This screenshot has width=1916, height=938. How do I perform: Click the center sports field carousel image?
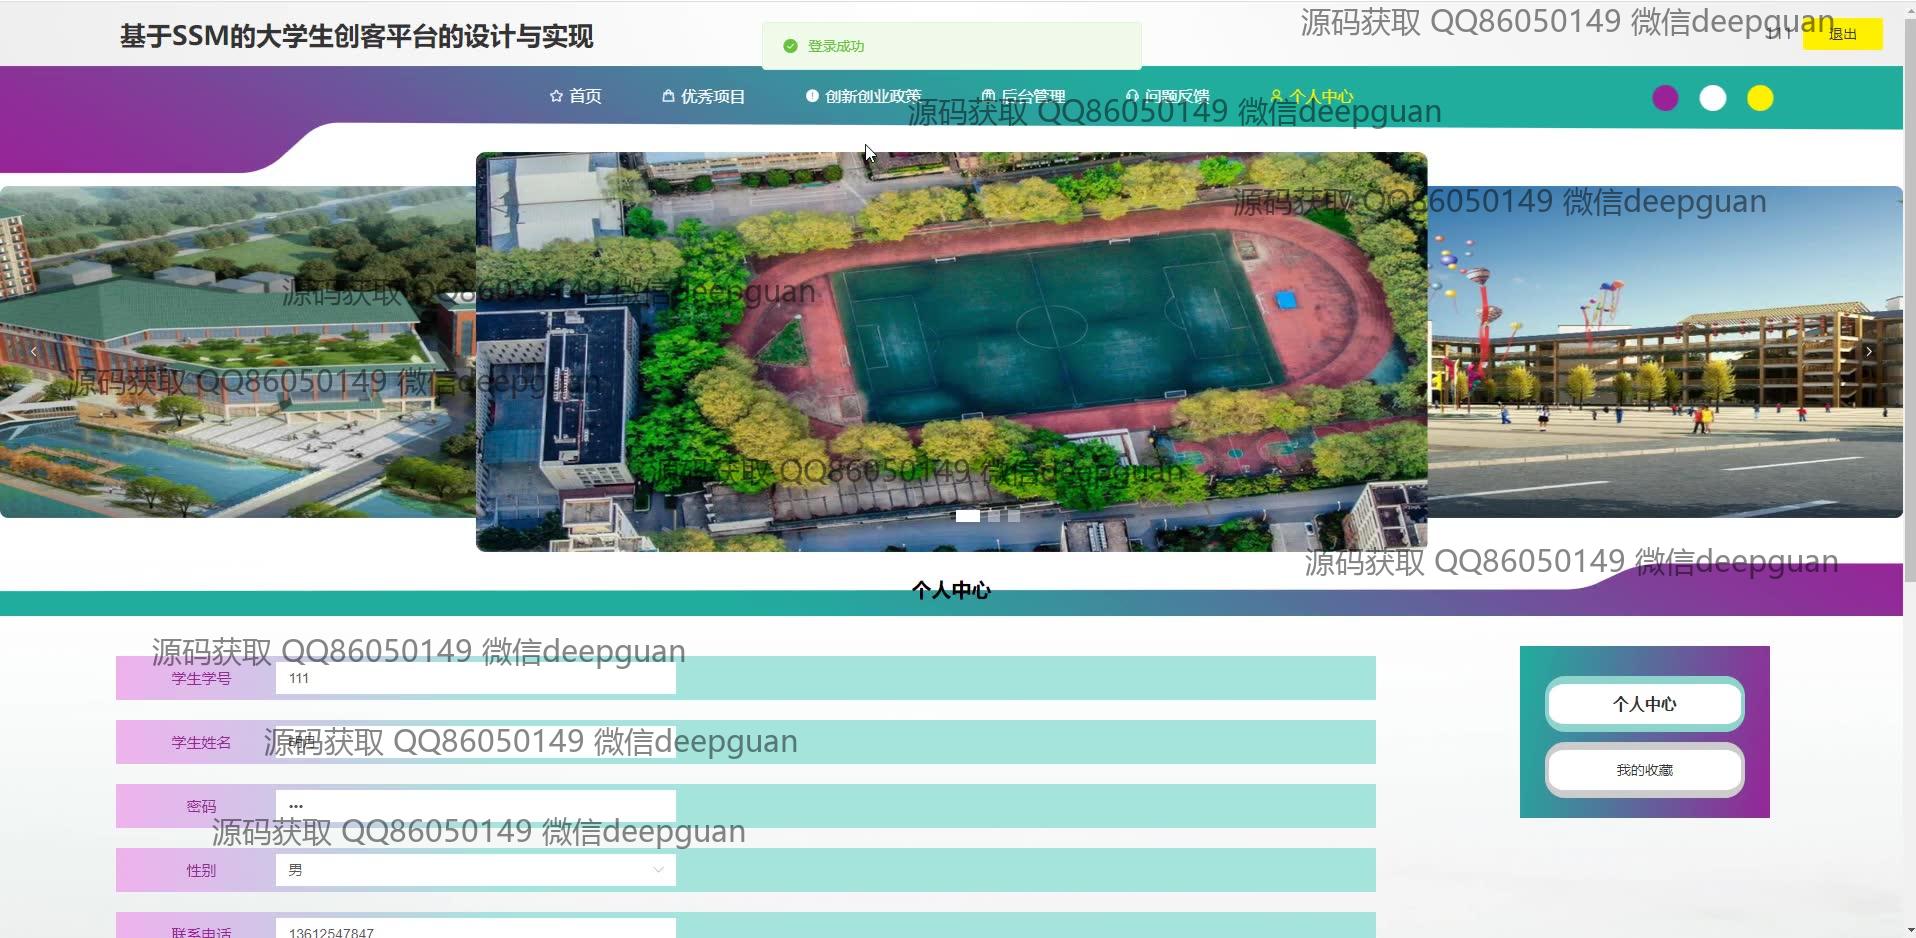[x=951, y=352]
